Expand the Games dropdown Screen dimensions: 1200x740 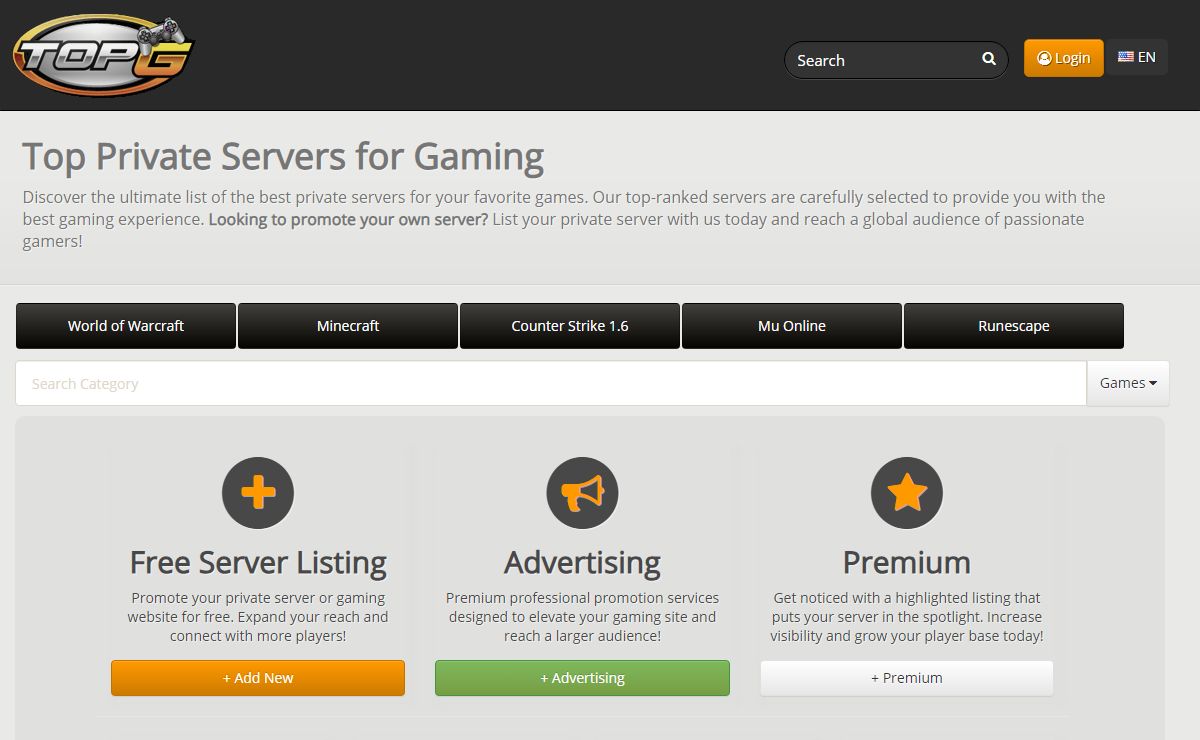coord(1128,383)
